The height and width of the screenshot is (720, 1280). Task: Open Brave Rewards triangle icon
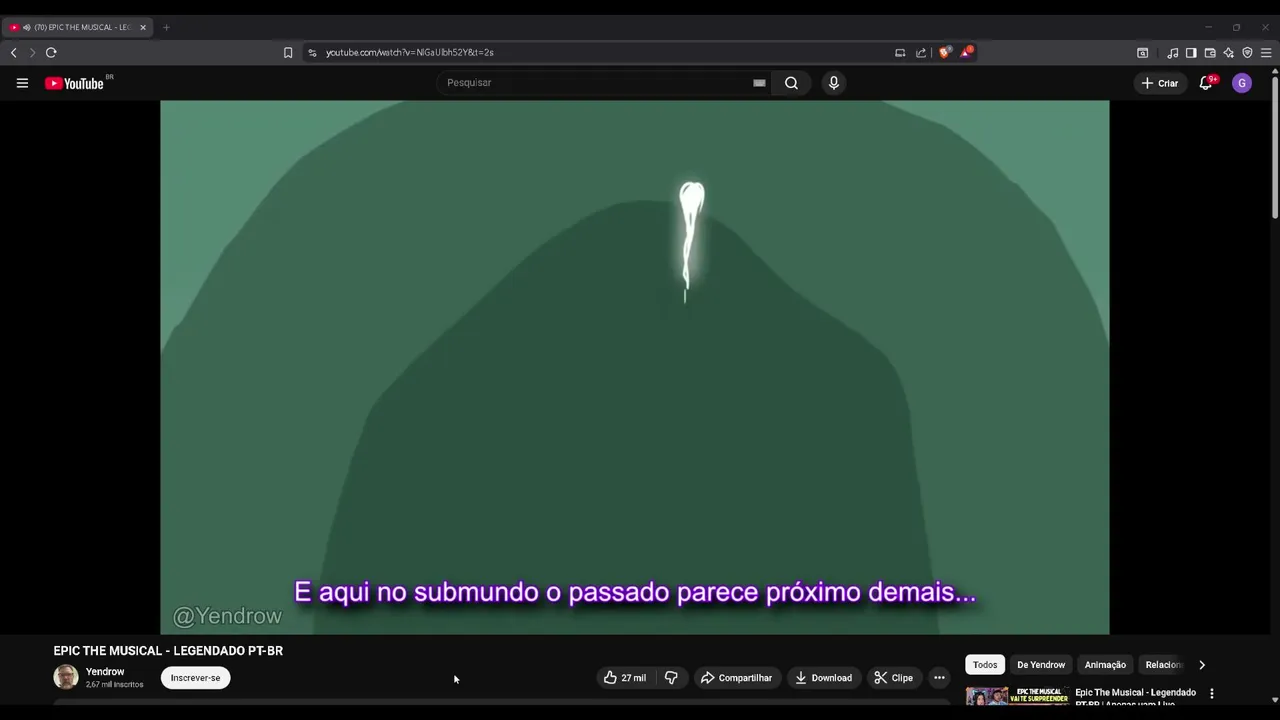[x=966, y=52]
